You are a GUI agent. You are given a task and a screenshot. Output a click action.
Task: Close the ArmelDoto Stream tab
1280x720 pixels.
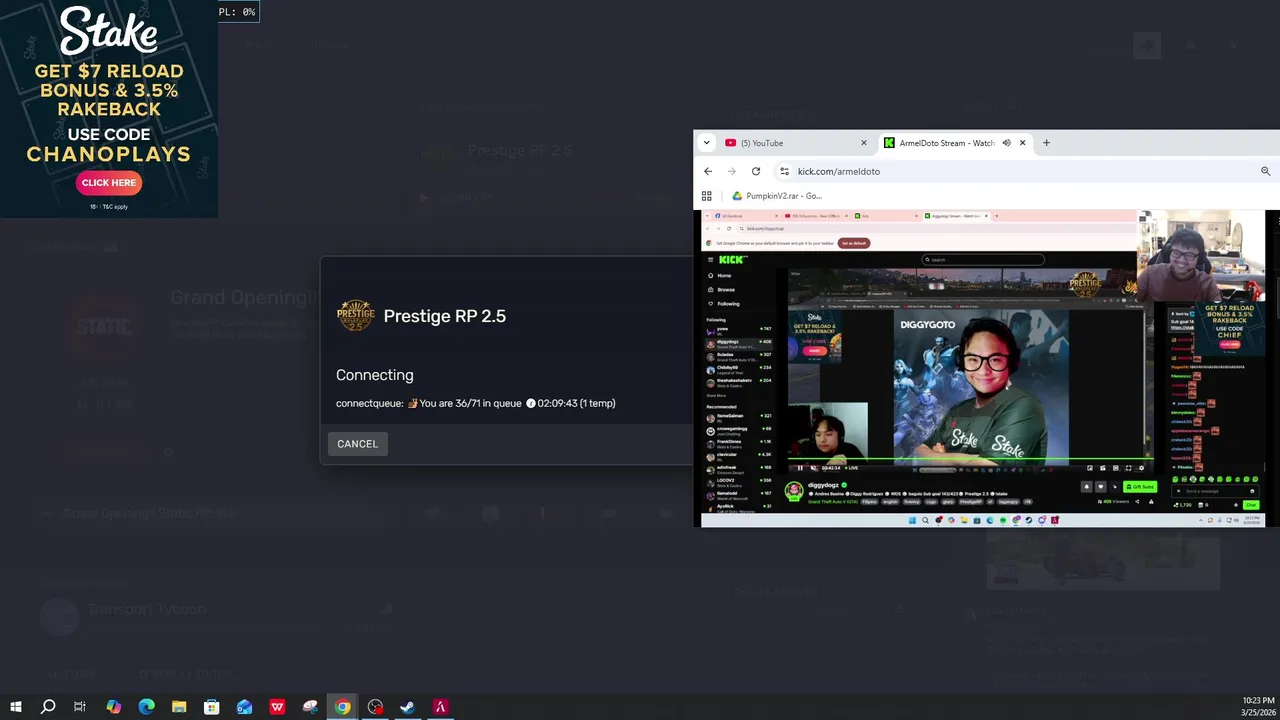click(1022, 143)
